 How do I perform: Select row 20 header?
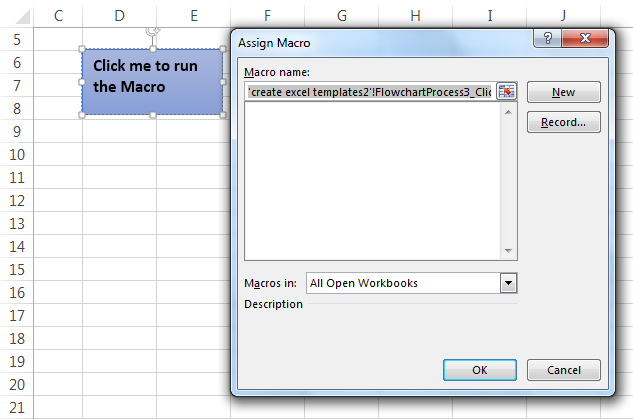[x=17, y=385]
